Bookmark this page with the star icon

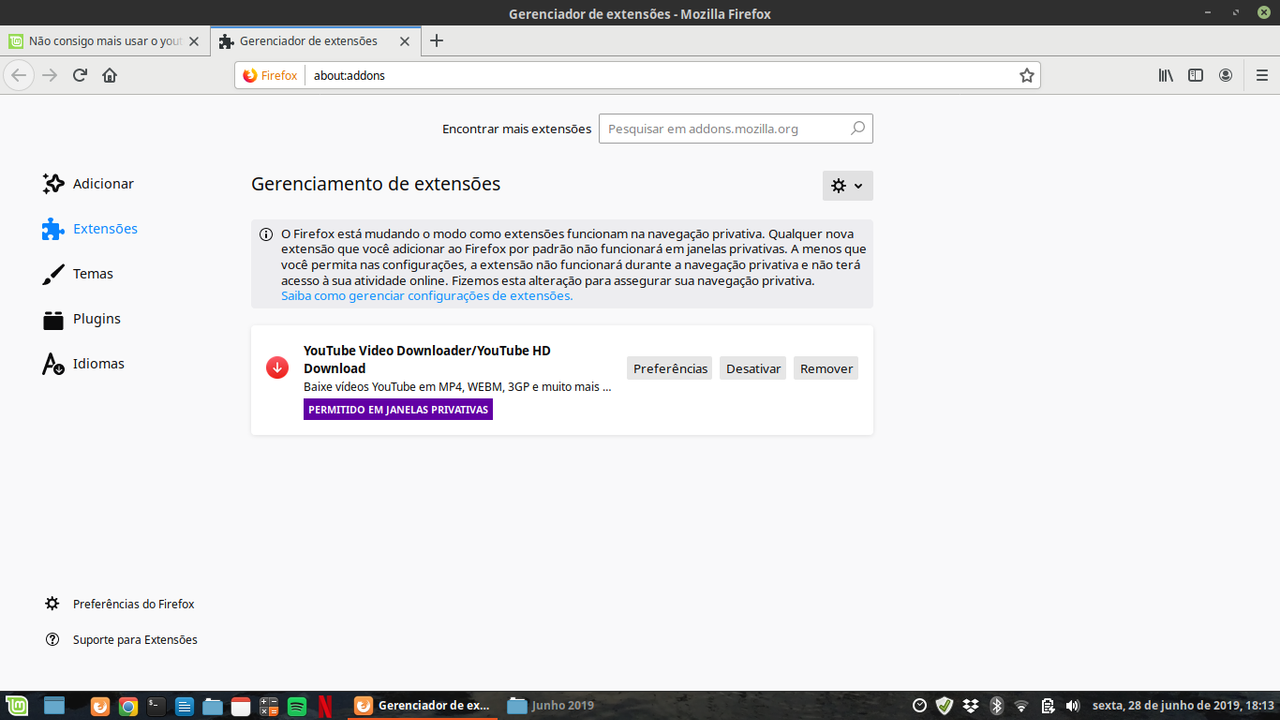pos(1026,75)
